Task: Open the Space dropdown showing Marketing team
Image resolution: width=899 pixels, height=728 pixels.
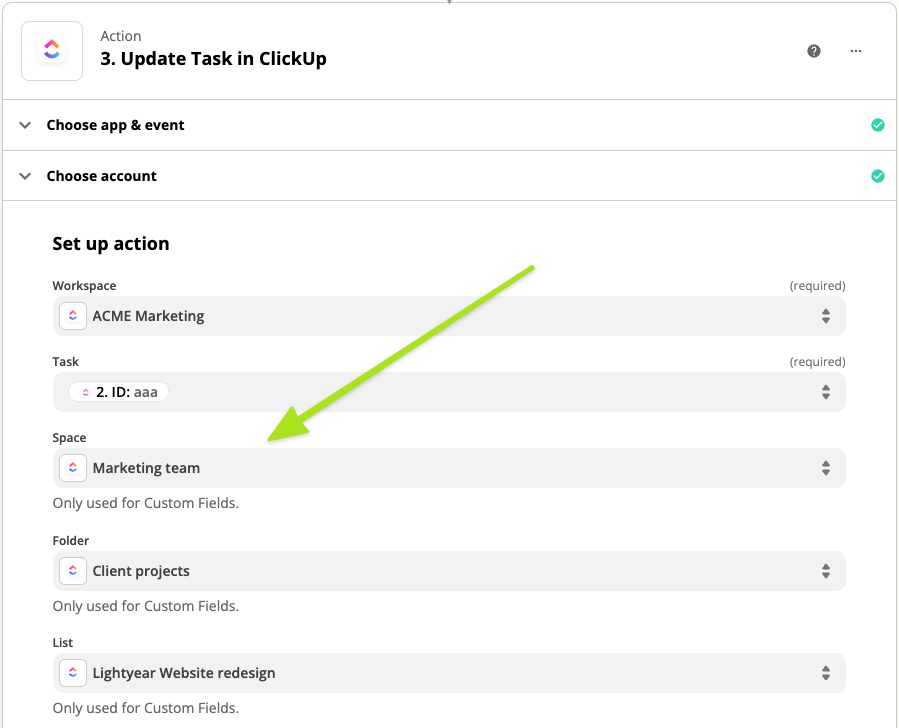Action: pos(826,468)
